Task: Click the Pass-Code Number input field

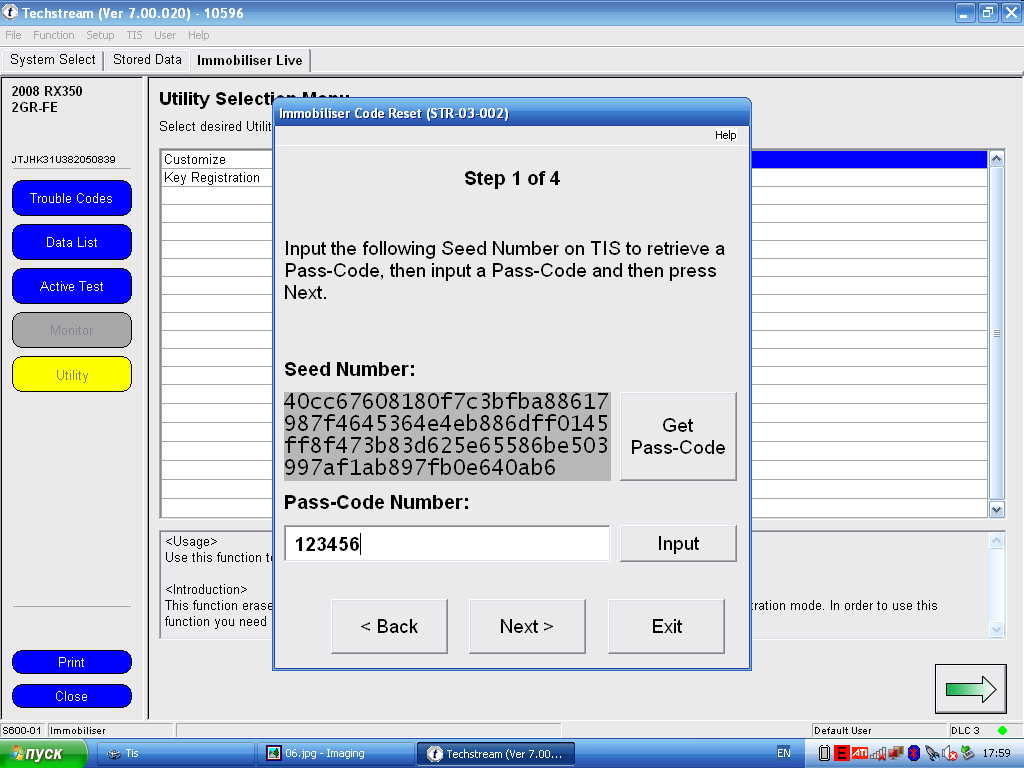Action: [x=447, y=543]
